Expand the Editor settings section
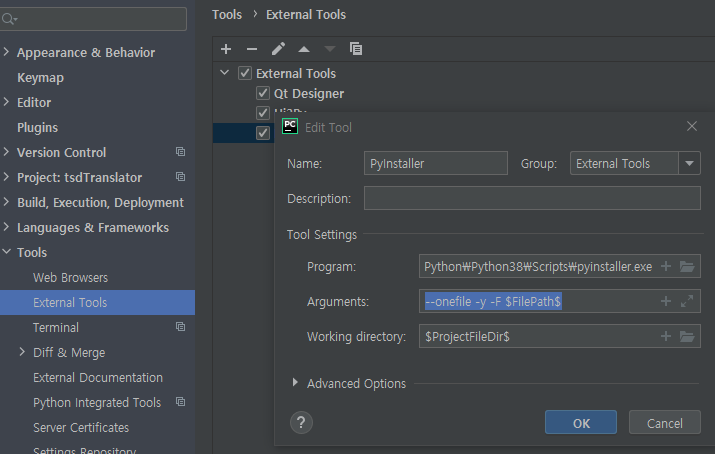715x454 pixels. [x=6, y=102]
